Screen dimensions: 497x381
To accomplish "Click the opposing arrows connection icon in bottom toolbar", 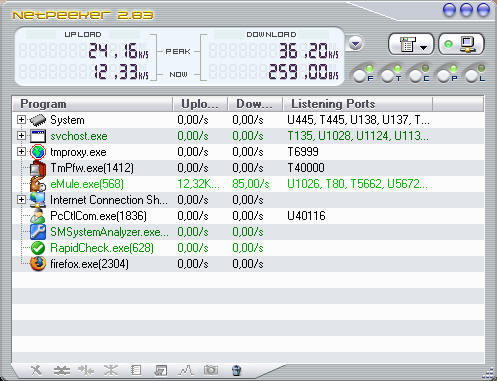I will (62, 370).
